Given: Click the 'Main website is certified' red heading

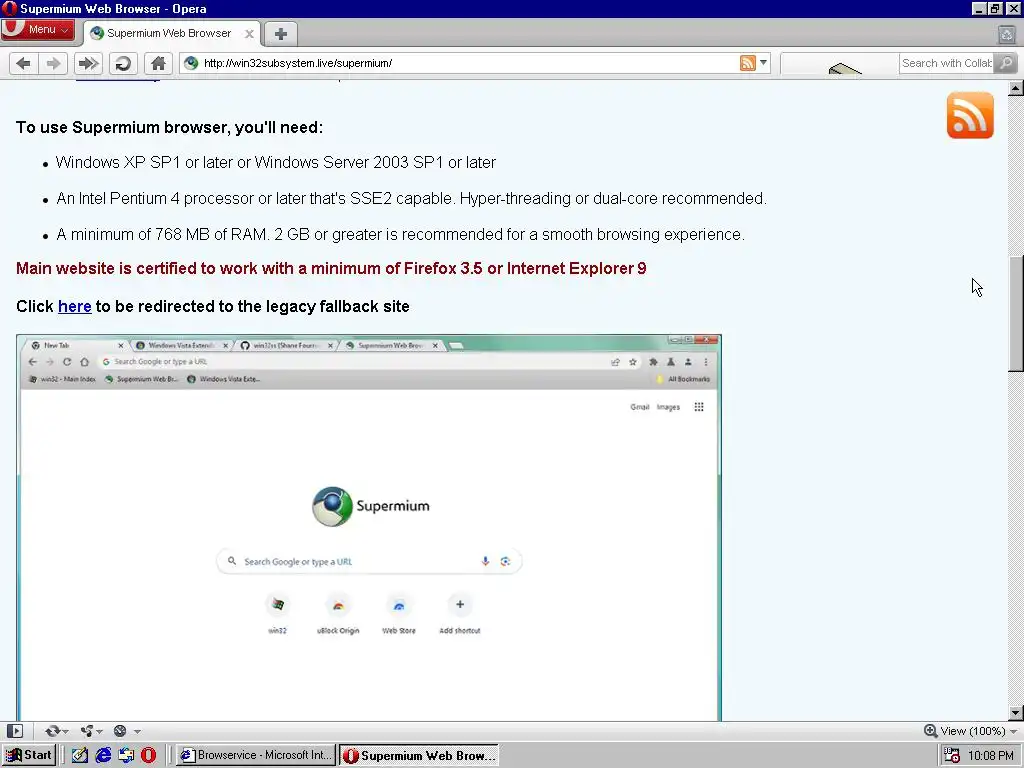Looking at the screenshot, I should [331, 268].
